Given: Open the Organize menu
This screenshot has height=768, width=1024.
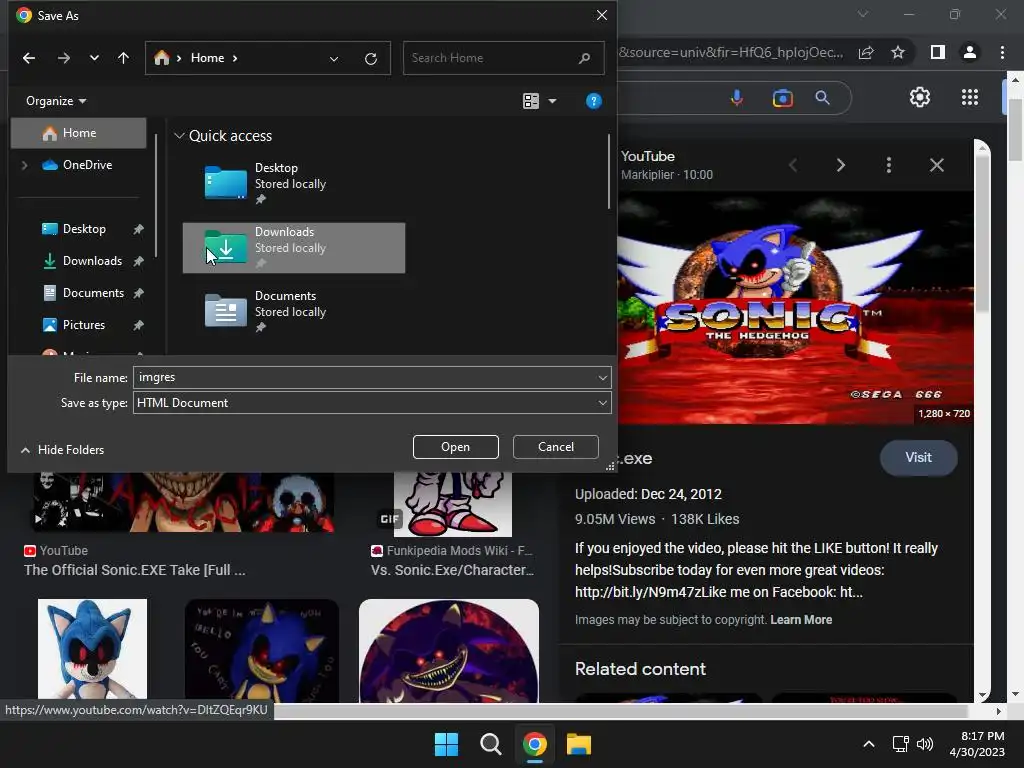Looking at the screenshot, I should pyautogui.click(x=56, y=101).
